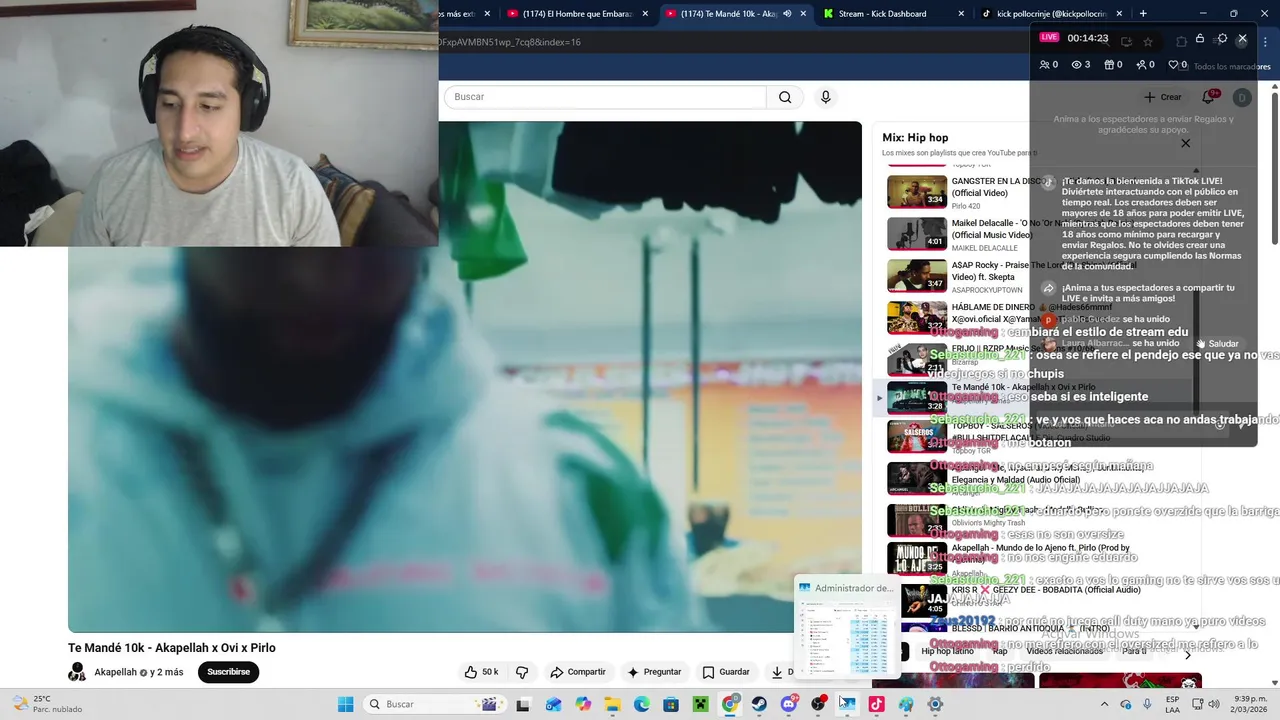Click the Mix: Hip hop playlist title
This screenshot has width=1280, height=720.
coord(915,138)
